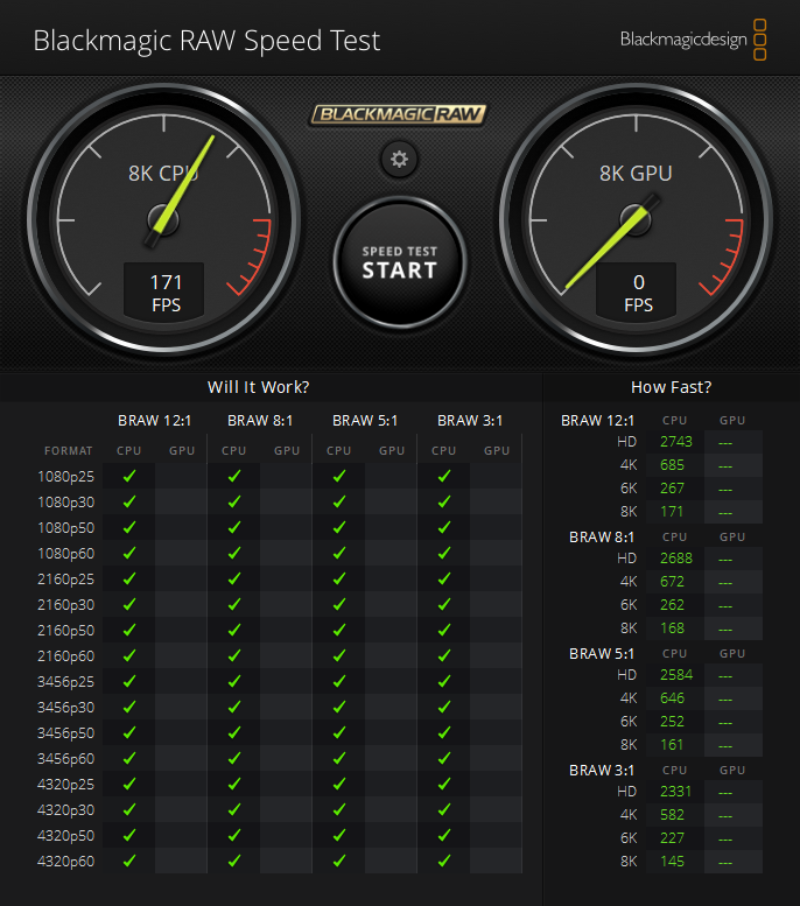This screenshot has width=800, height=906.
Task: Click 2160p60 BRAW 8:1 CPU checkmark
Action: coord(235,656)
